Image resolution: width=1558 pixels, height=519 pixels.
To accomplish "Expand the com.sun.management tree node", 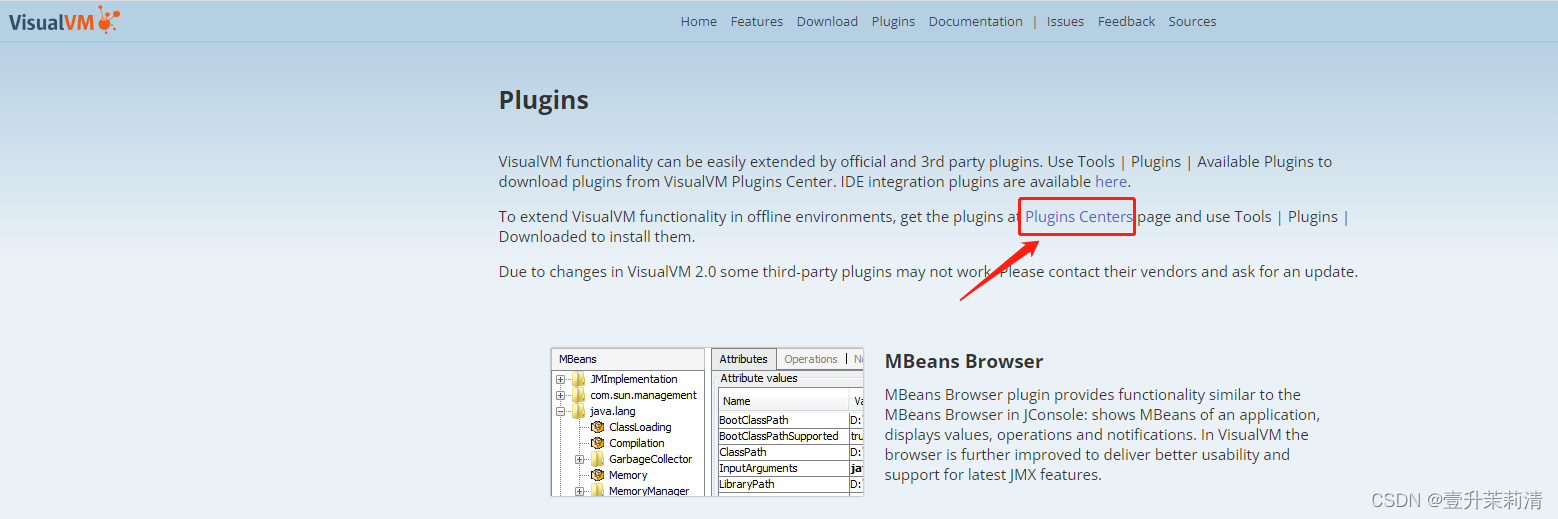I will pos(561,396).
